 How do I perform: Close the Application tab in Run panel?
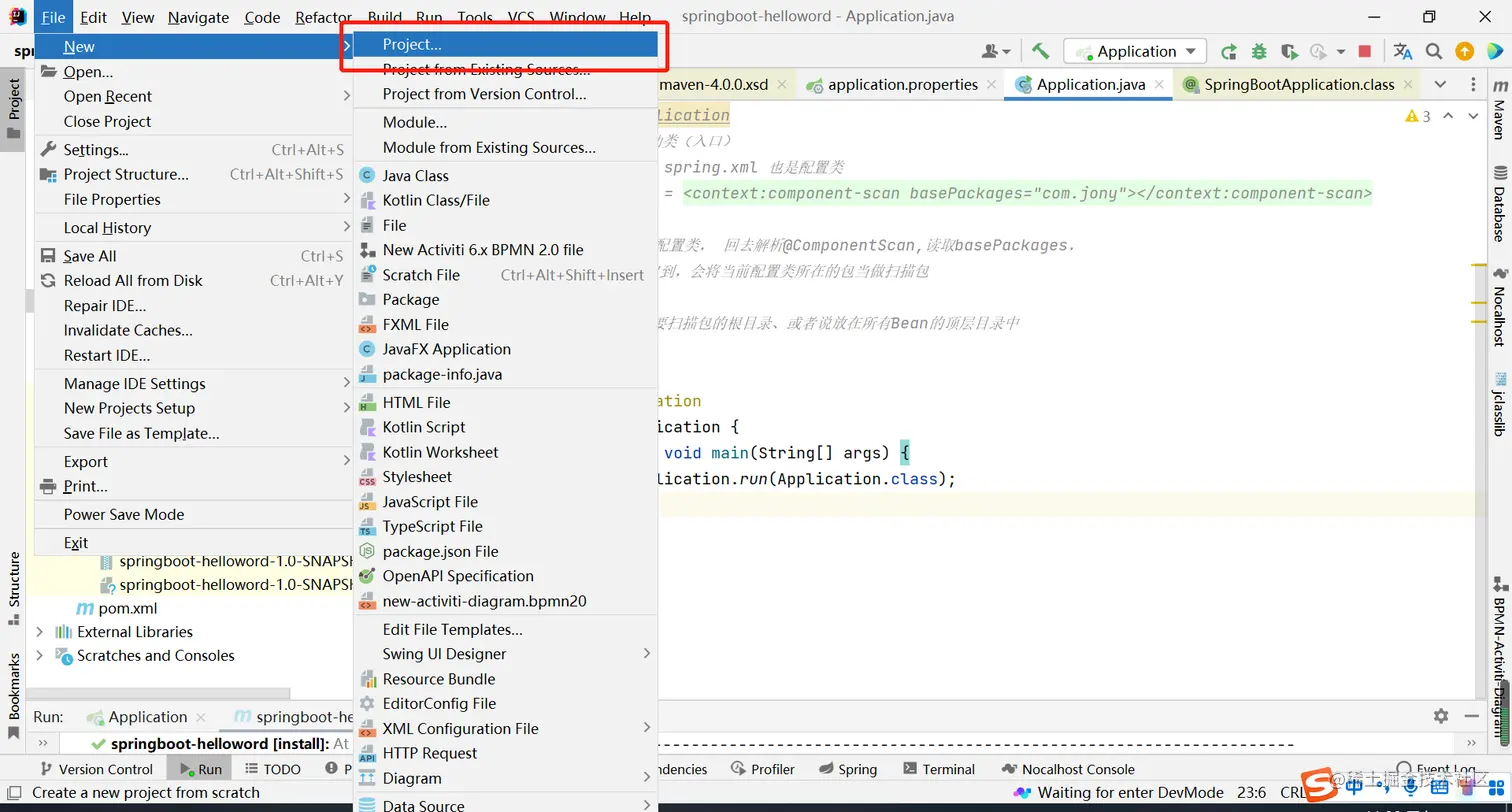point(201,717)
